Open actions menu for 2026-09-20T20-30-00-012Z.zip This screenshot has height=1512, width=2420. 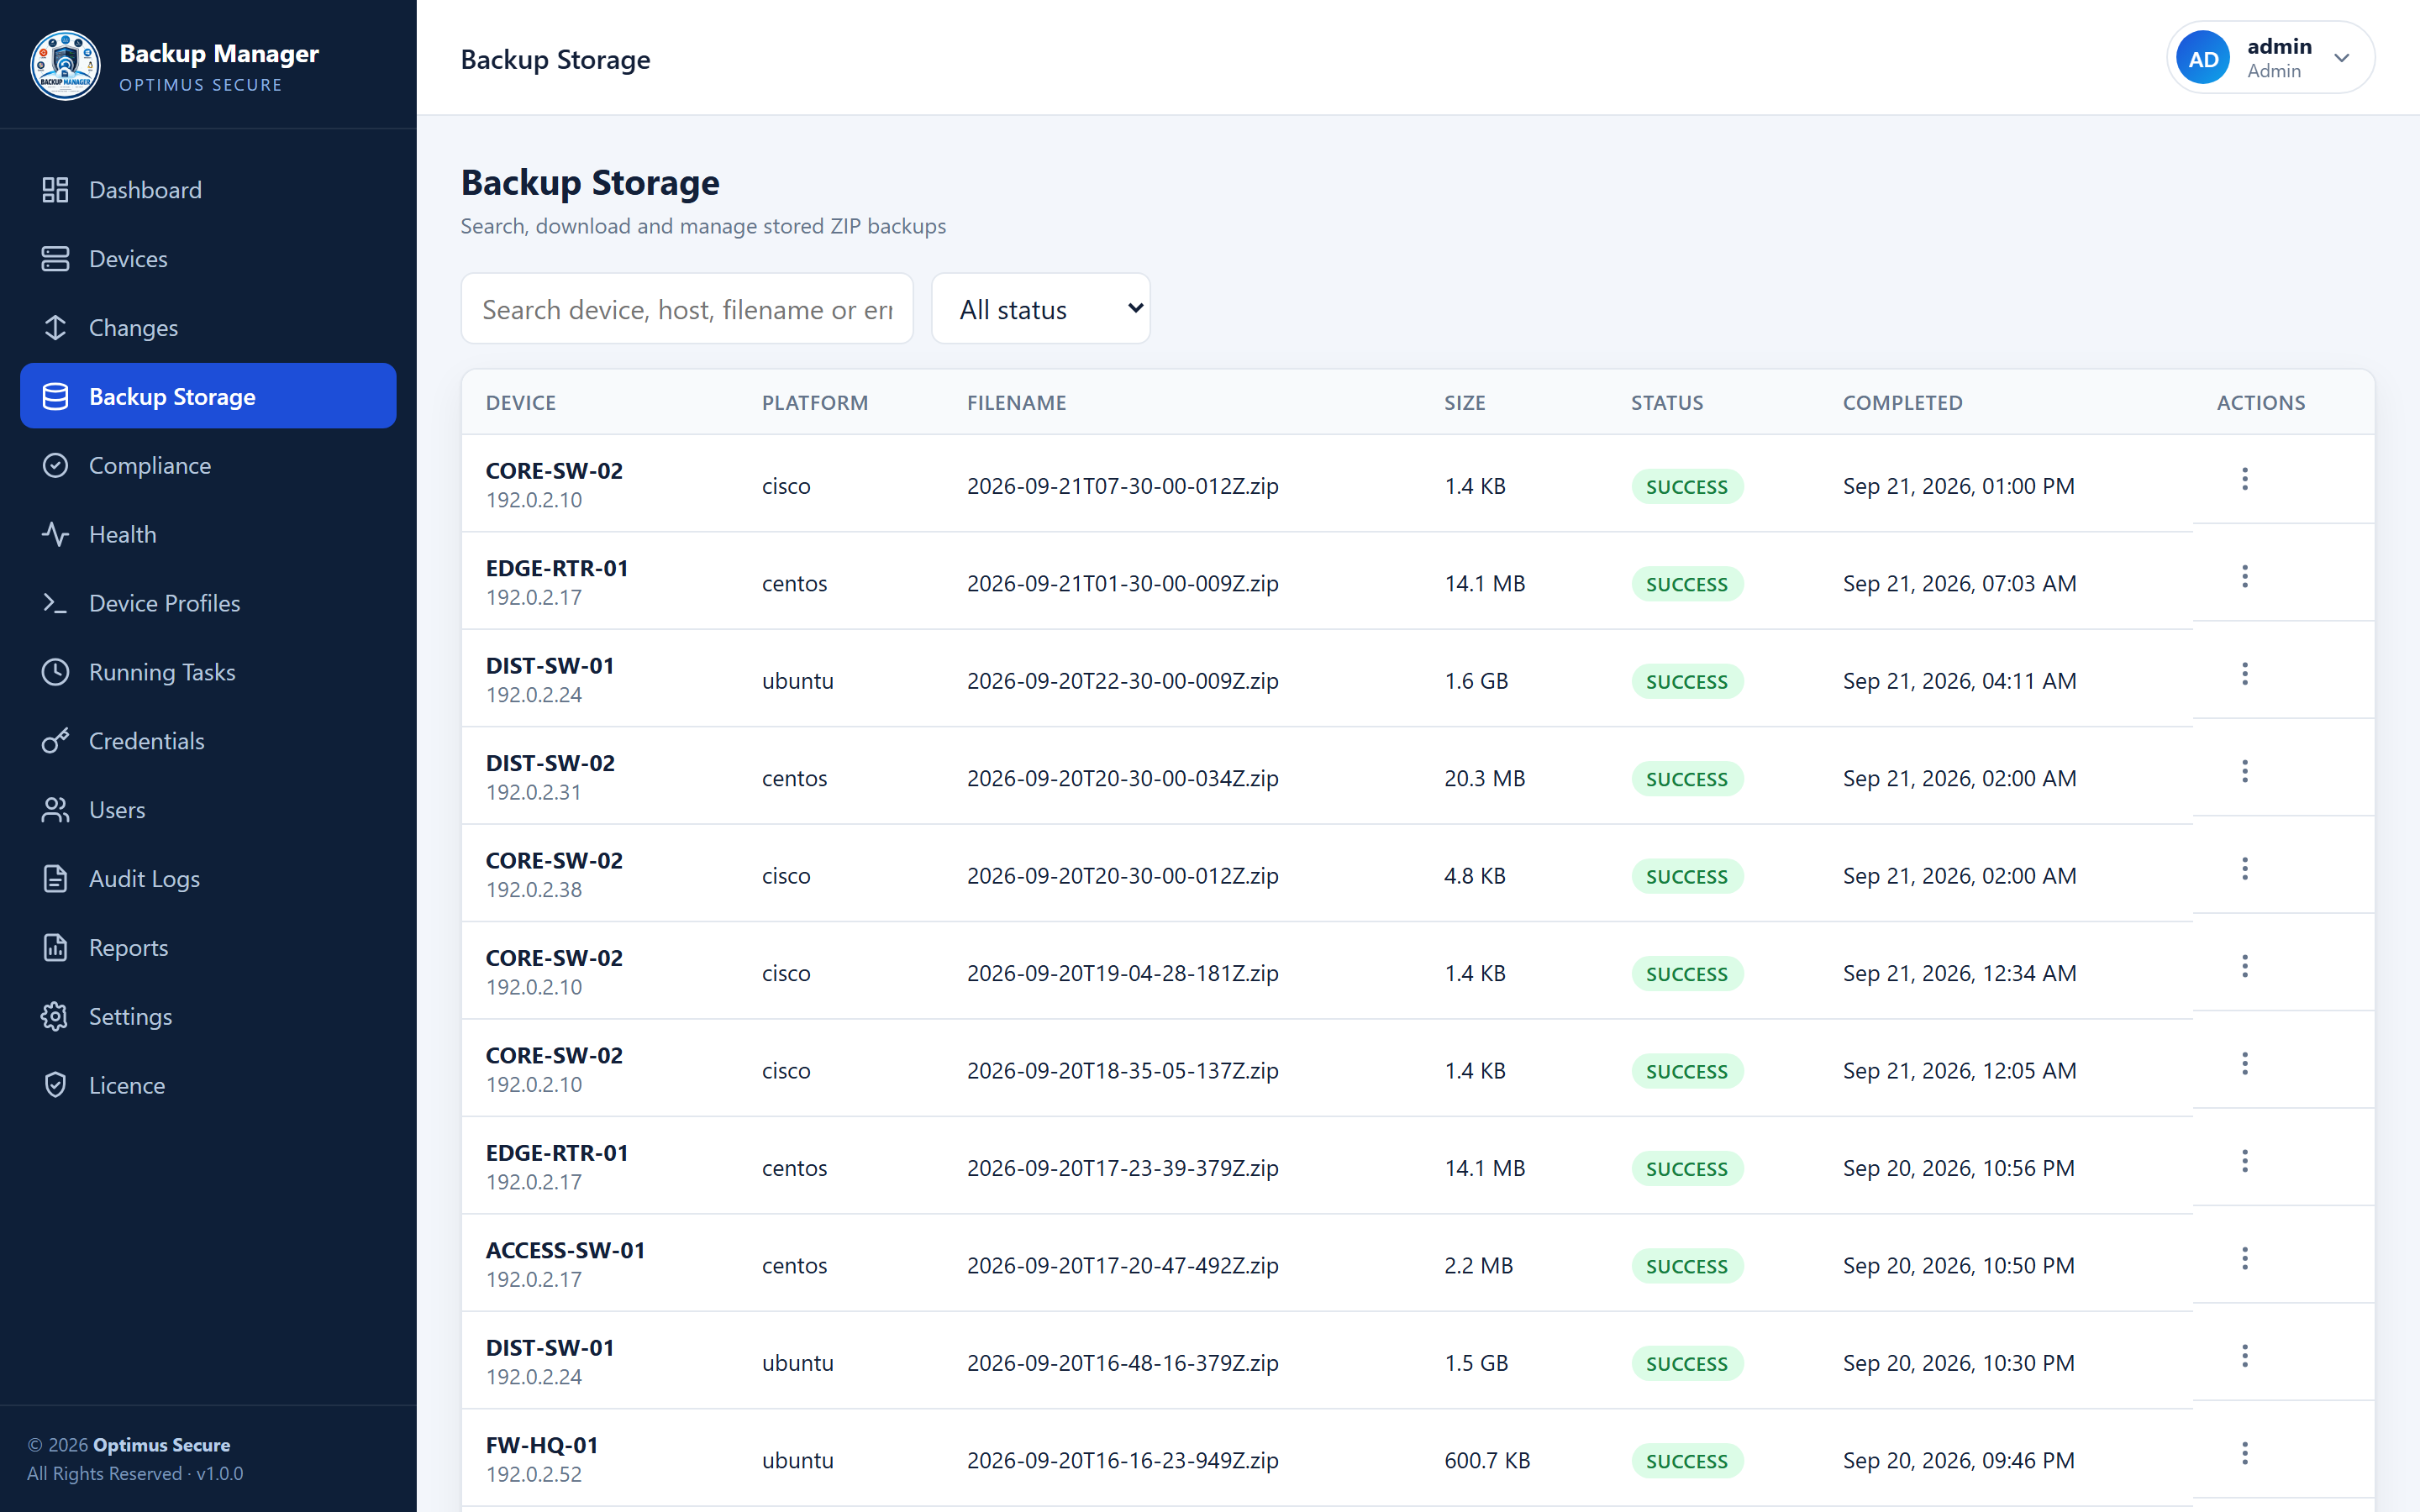pos(2245,870)
